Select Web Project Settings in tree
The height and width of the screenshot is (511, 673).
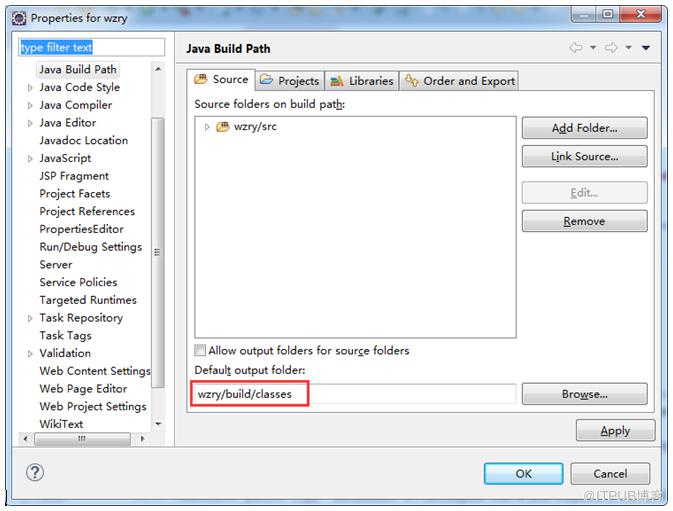pyautogui.click(x=93, y=406)
